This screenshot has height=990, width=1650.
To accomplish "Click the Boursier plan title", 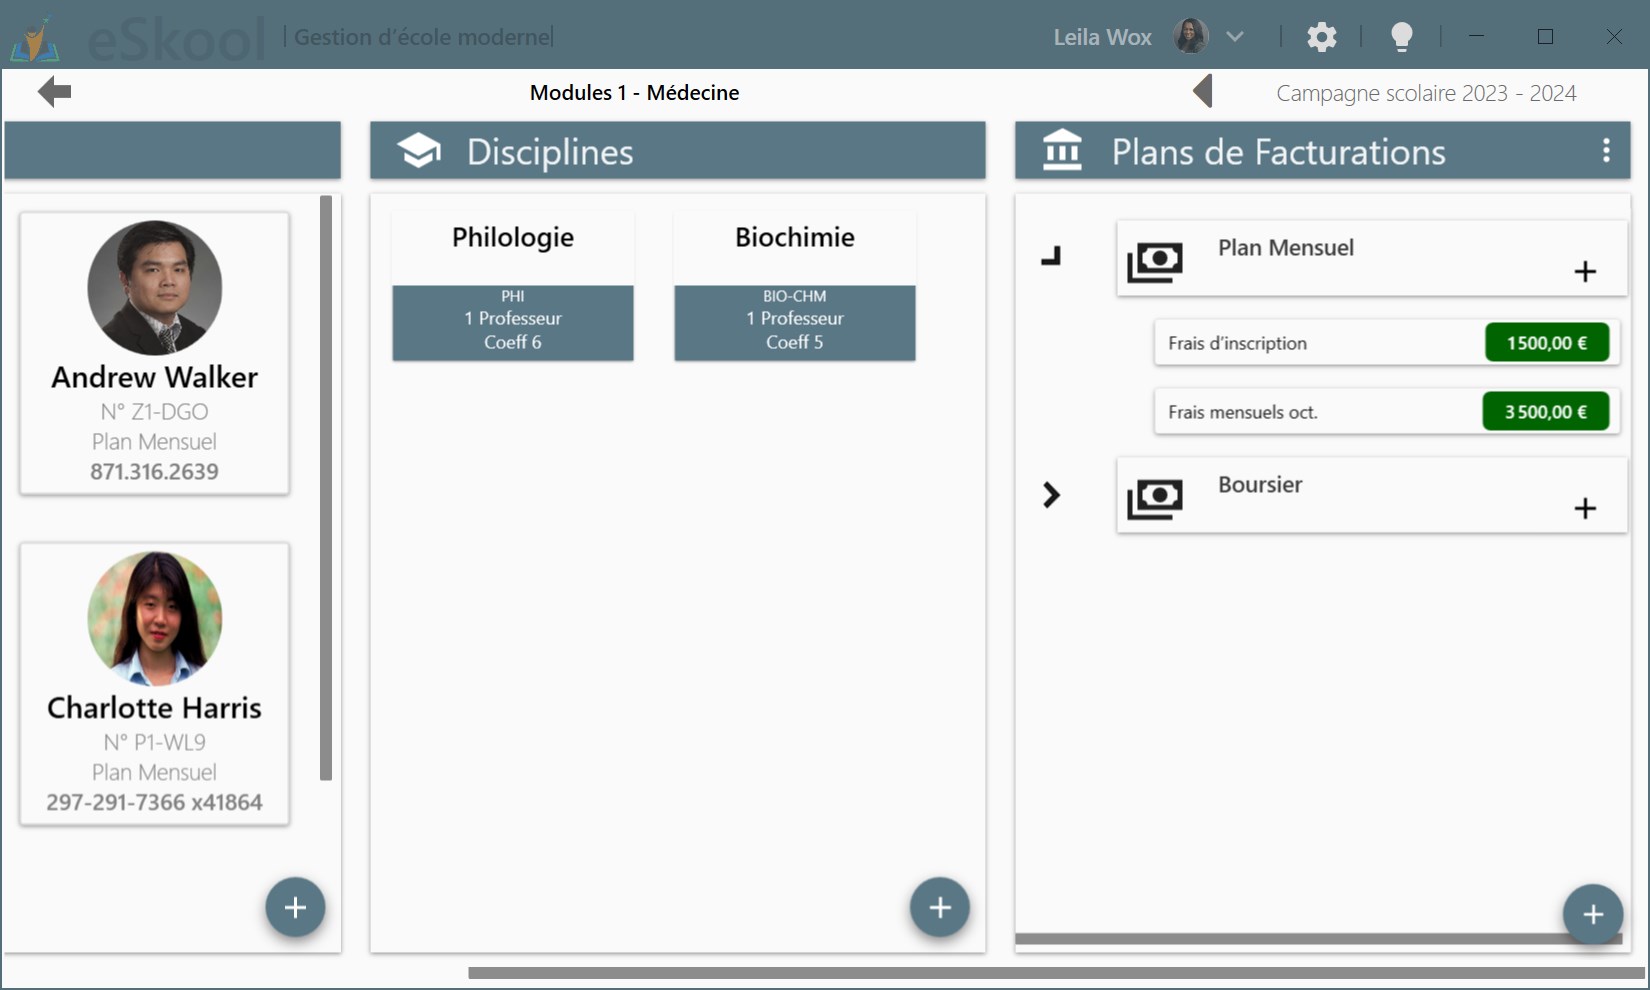I will coord(1260,485).
